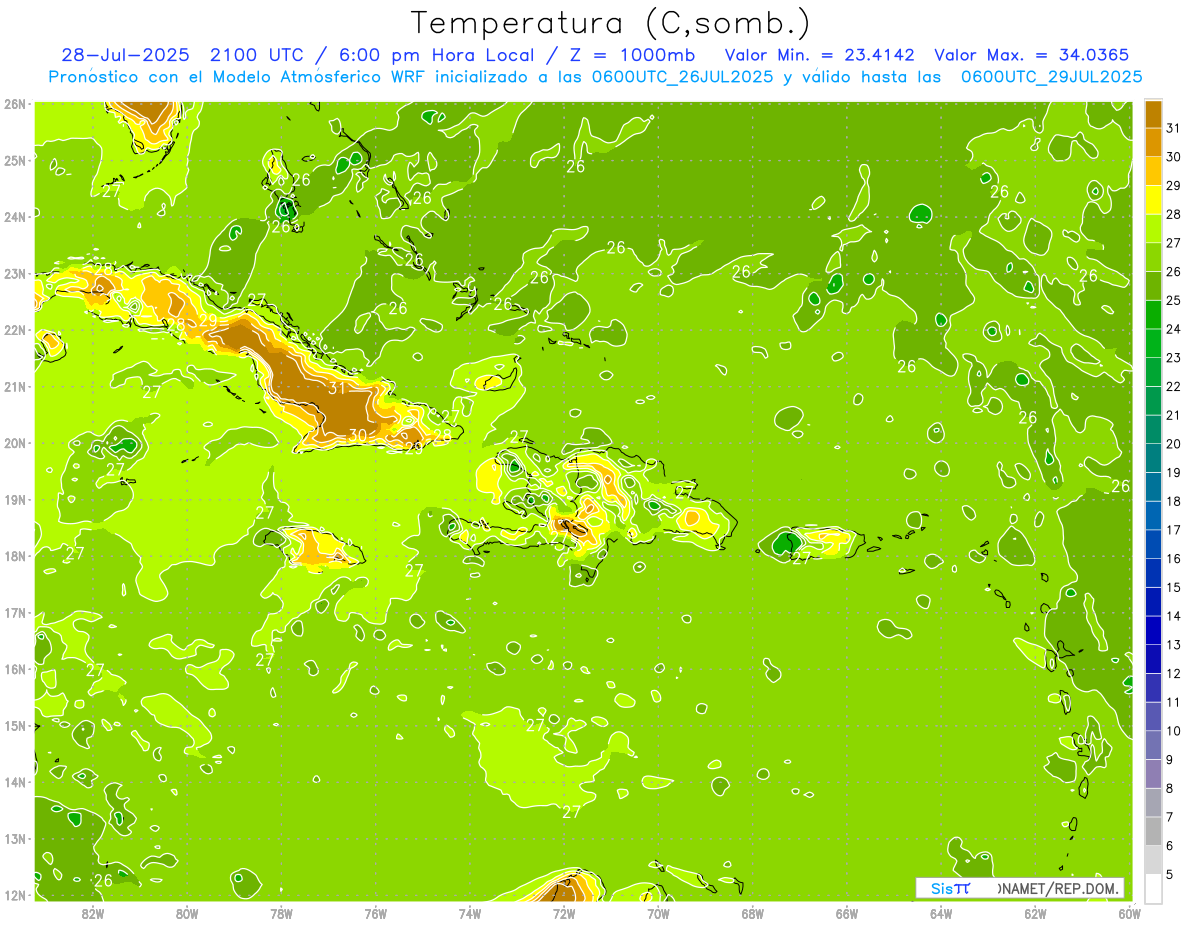Click the "24N" latitude axis label
The width and height of the screenshot is (1200, 927).
tap(14, 216)
